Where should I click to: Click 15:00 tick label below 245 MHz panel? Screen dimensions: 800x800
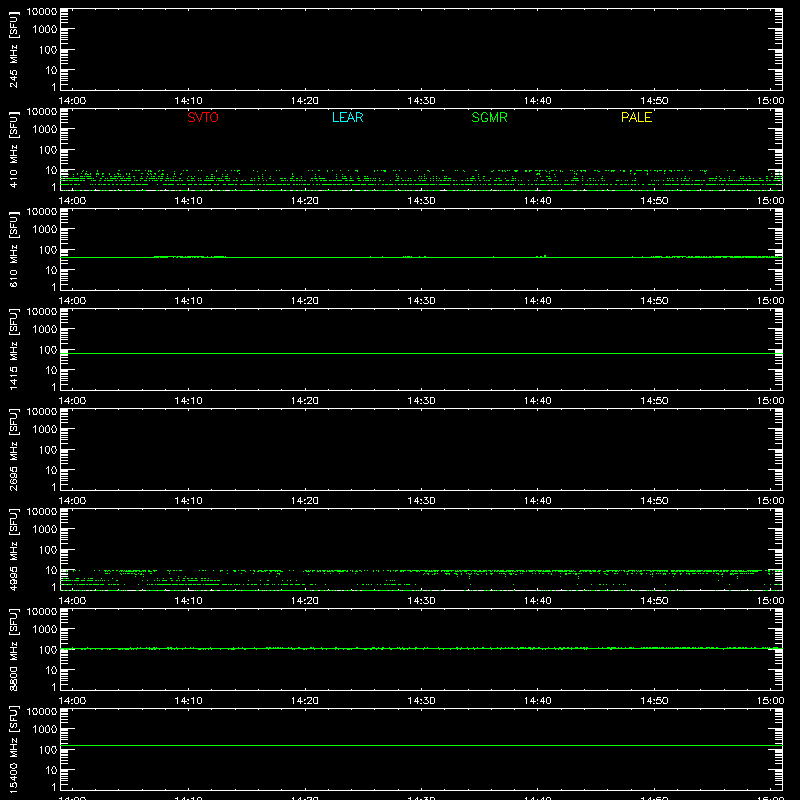tap(770, 101)
